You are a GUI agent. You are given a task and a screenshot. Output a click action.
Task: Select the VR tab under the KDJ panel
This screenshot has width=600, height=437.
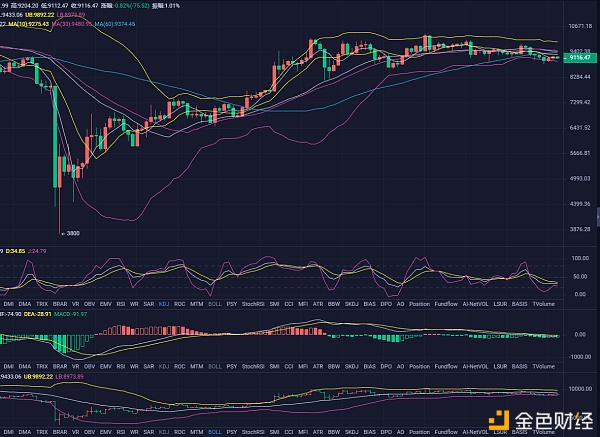[x=75, y=304]
